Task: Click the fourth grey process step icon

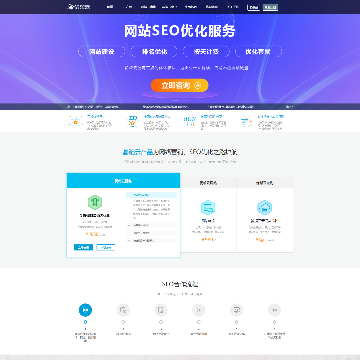Action: pos(199,310)
